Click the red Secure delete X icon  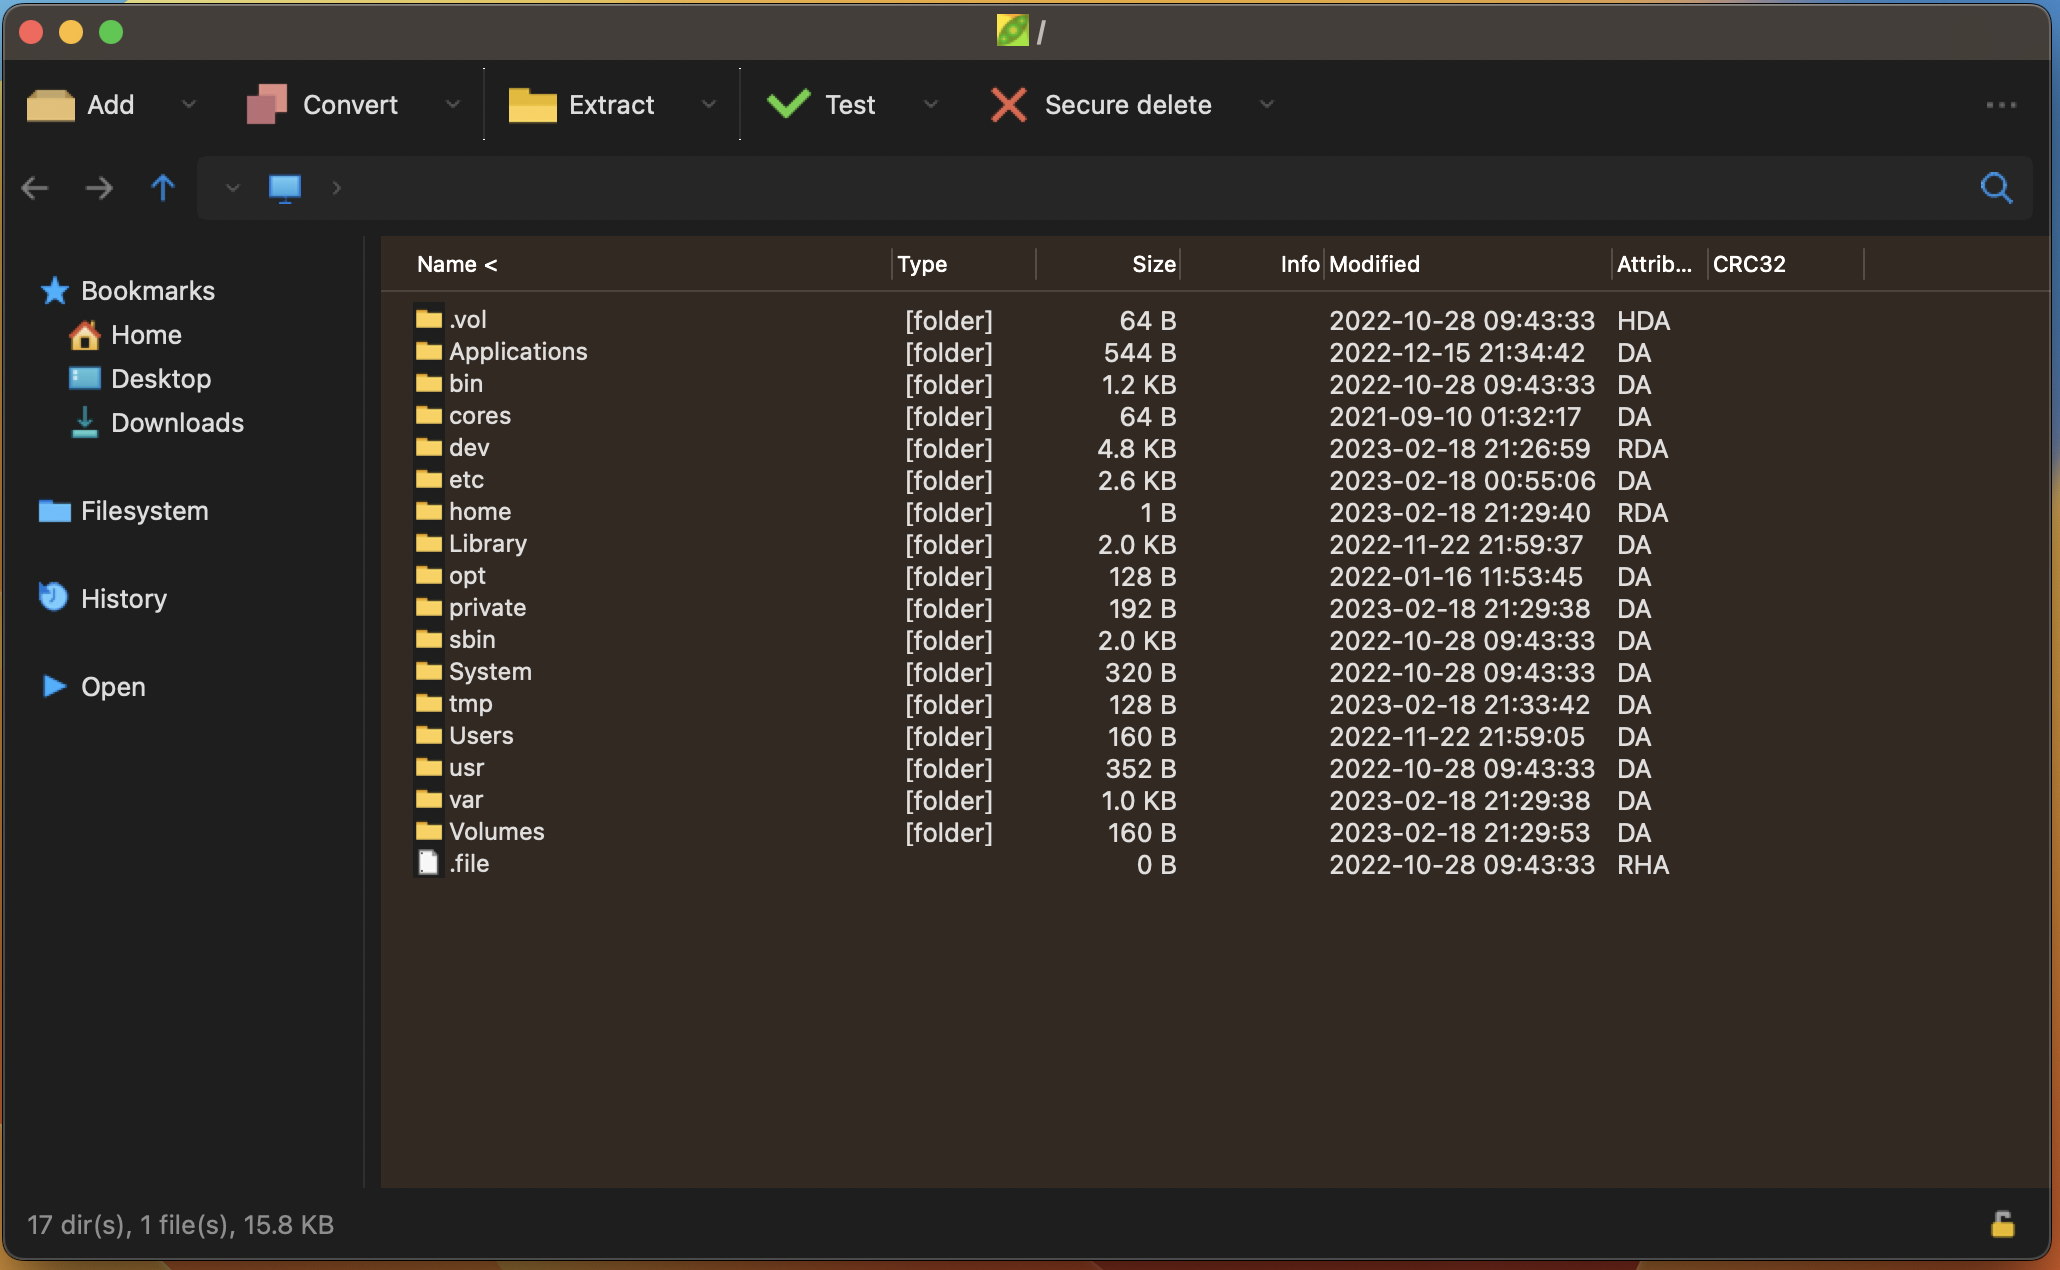point(1008,105)
